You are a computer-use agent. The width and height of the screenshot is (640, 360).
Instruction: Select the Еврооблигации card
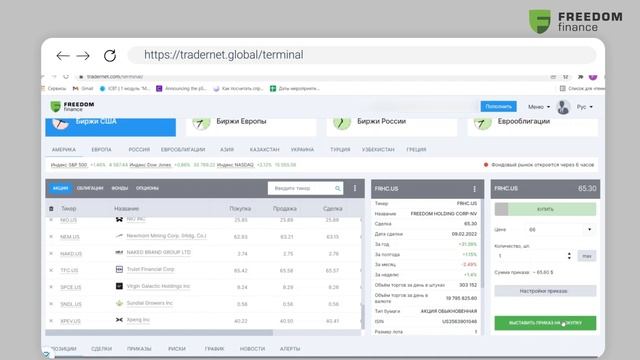coord(533,127)
